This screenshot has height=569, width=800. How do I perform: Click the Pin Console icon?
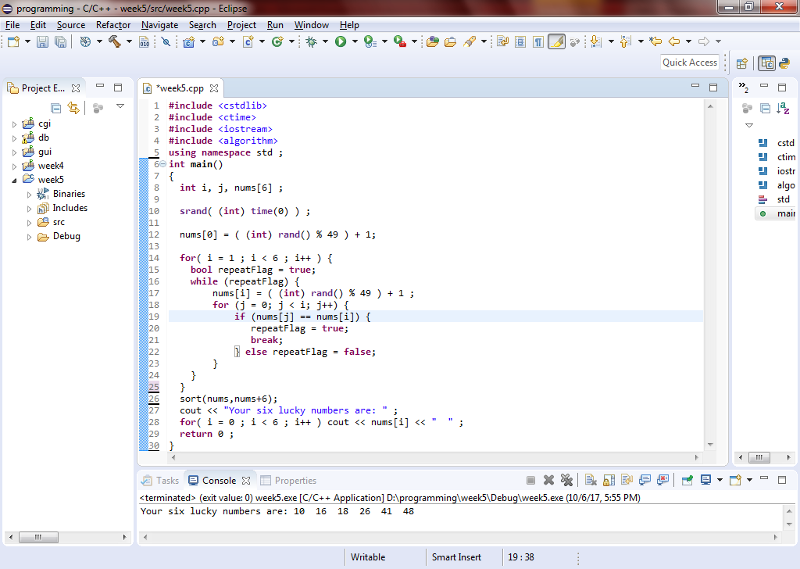click(x=687, y=480)
